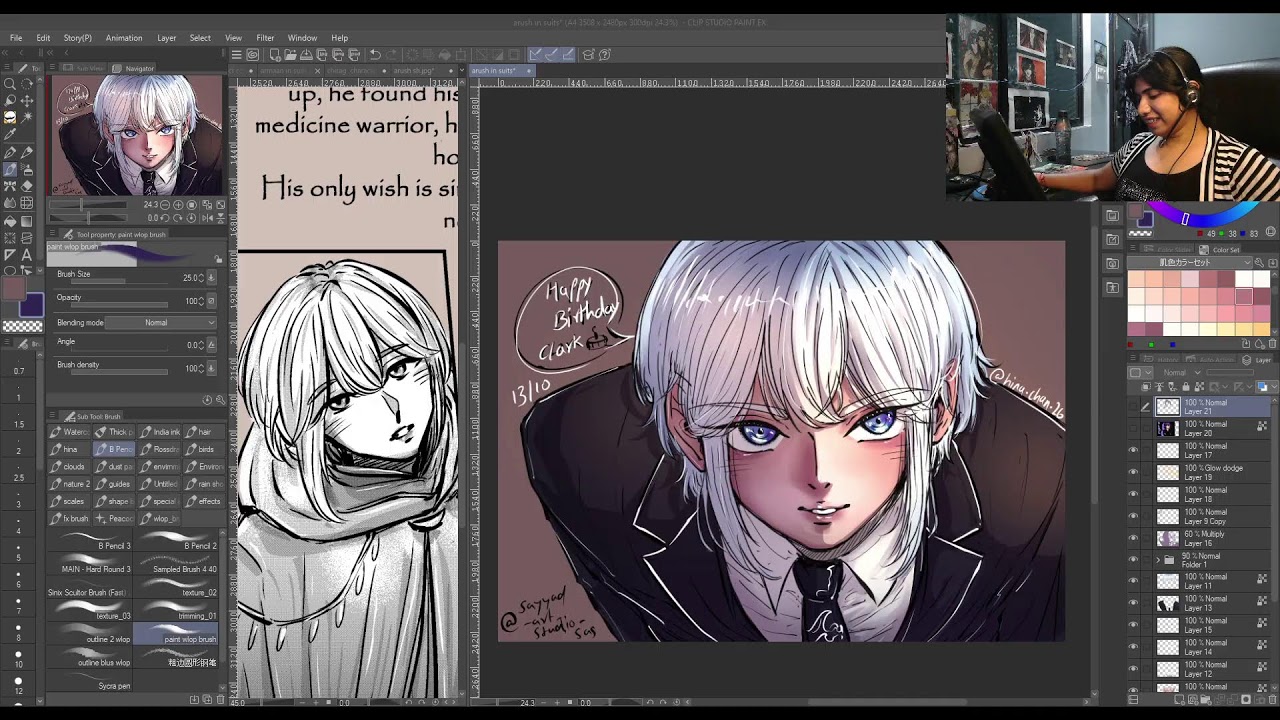Screen dimensions: 1280x720
Task: Choose the Waterco brush group
Action: pyautogui.click(x=70, y=432)
